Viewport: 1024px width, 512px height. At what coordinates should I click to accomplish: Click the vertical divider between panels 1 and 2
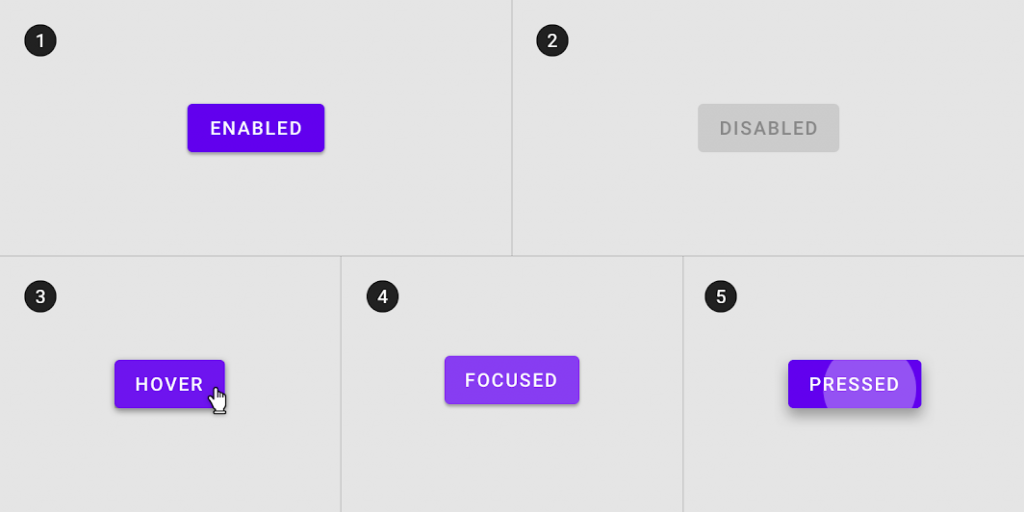(512, 128)
